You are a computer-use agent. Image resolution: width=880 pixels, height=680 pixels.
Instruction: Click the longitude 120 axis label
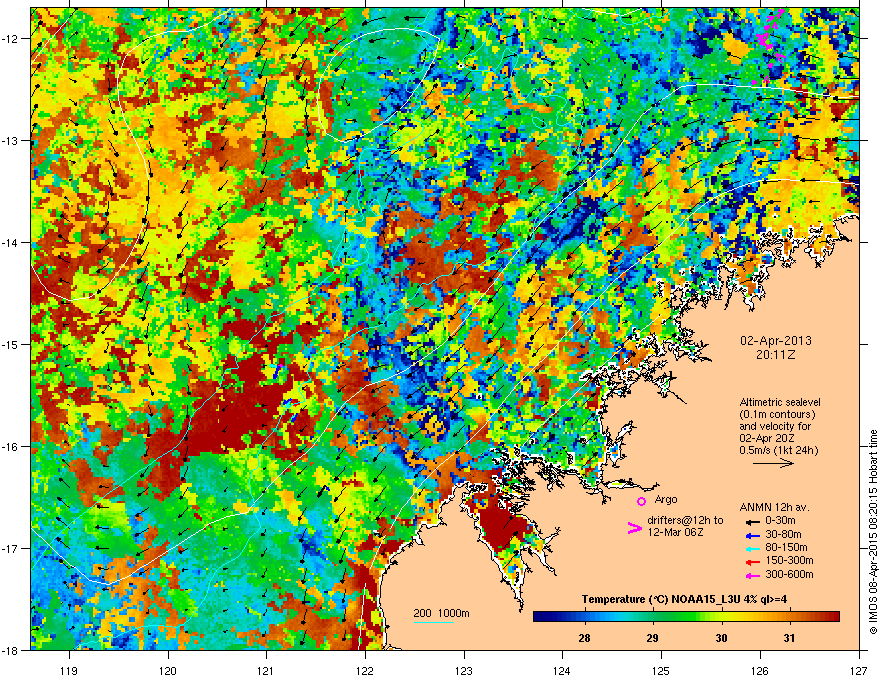pyautogui.click(x=168, y=670)
